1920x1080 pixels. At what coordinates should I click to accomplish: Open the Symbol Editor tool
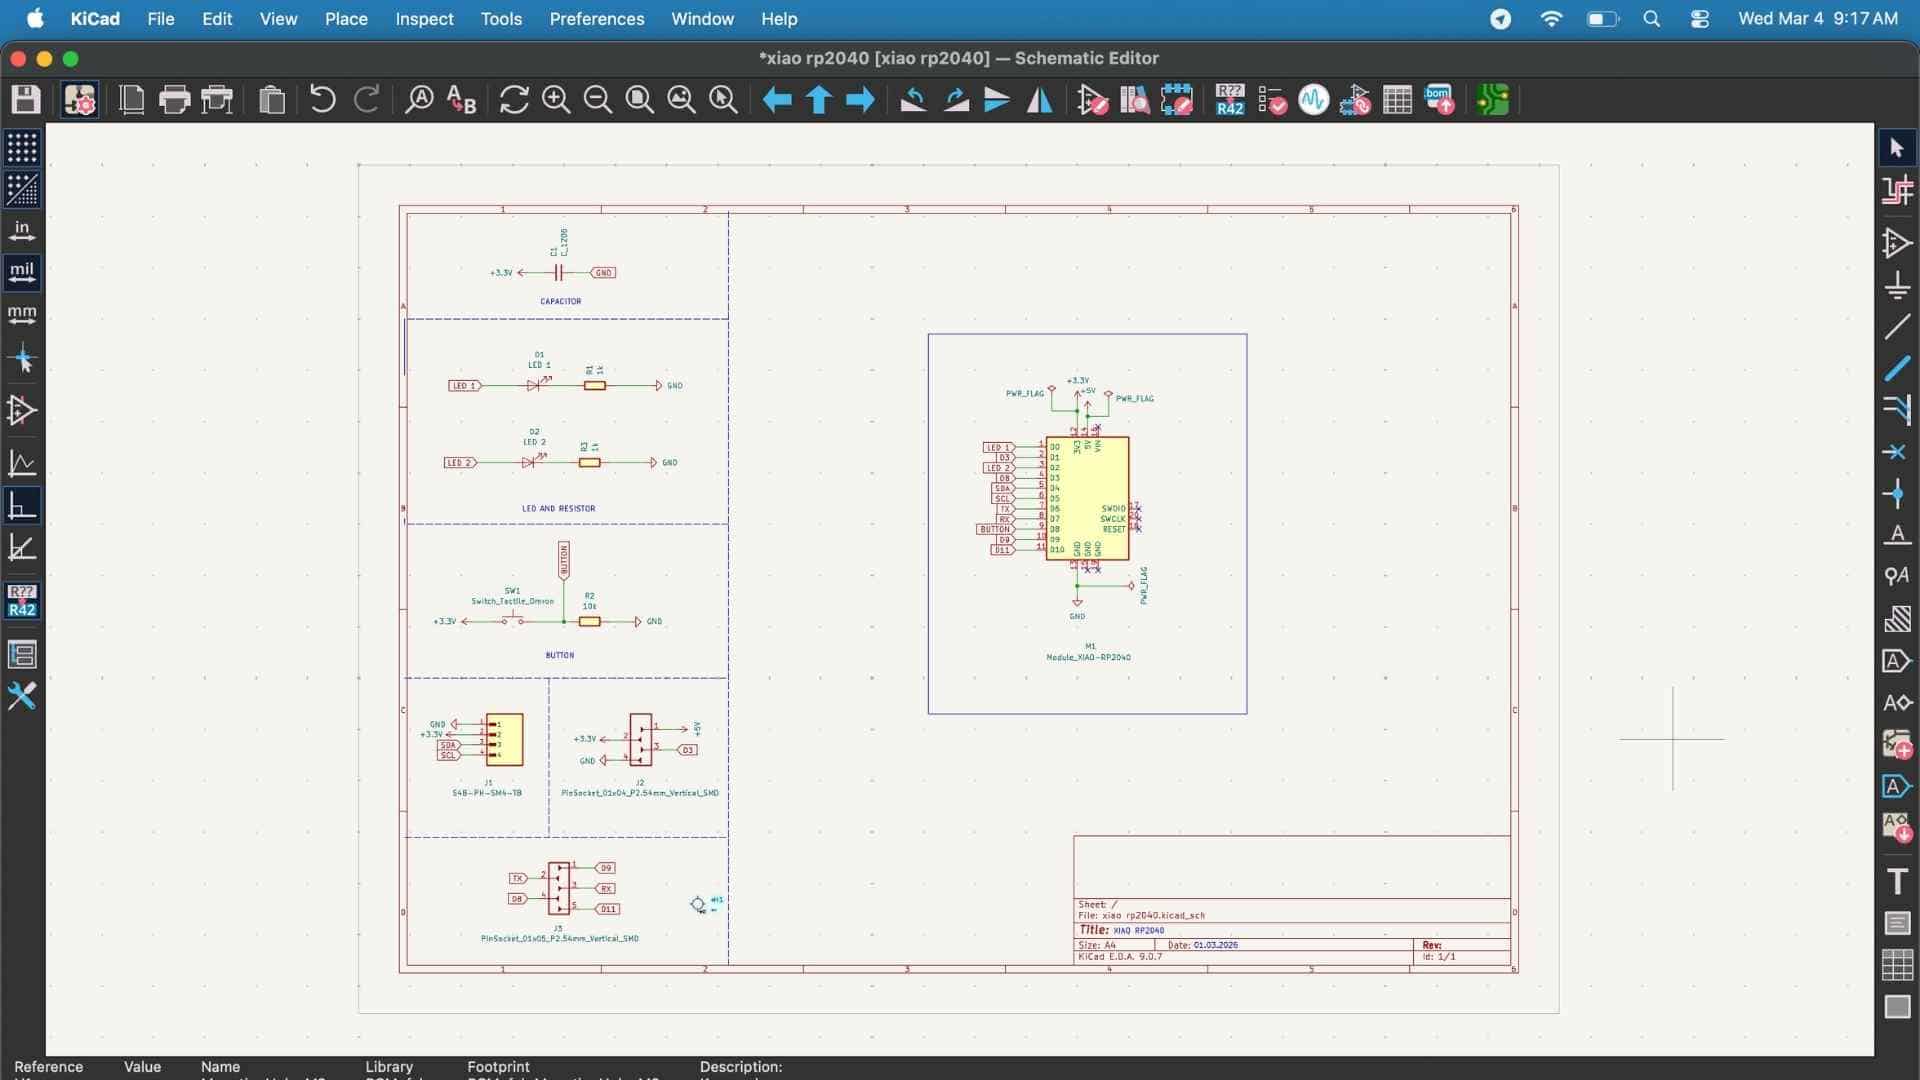tap(1092, 100)
